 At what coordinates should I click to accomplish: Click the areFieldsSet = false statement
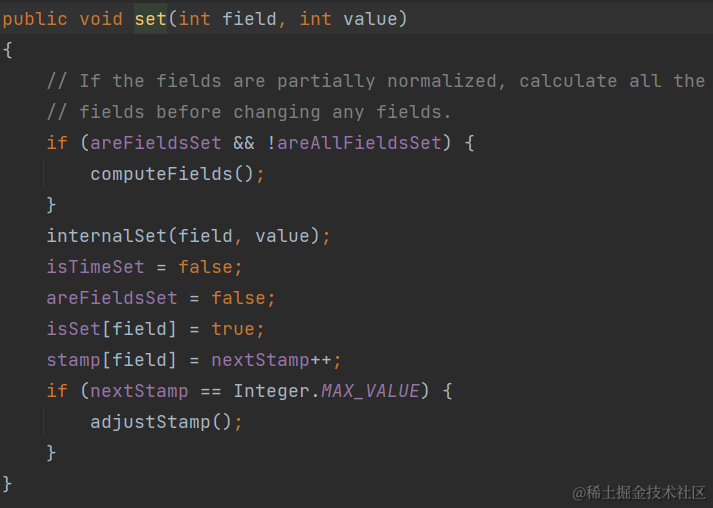[160, 298]
